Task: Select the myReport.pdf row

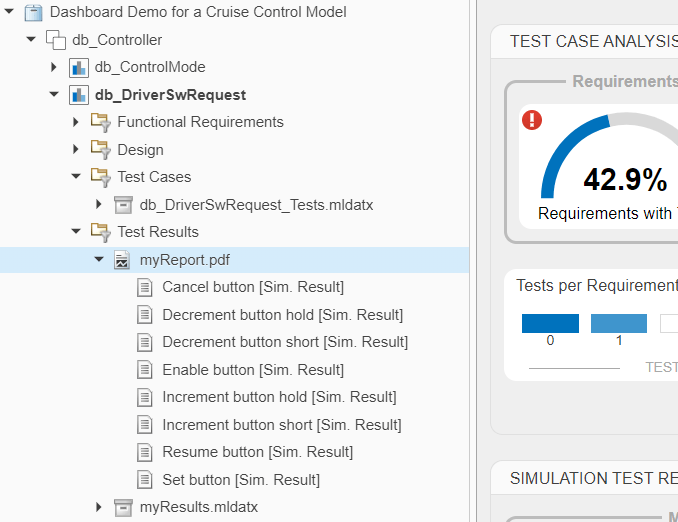Action: [234, 260]
